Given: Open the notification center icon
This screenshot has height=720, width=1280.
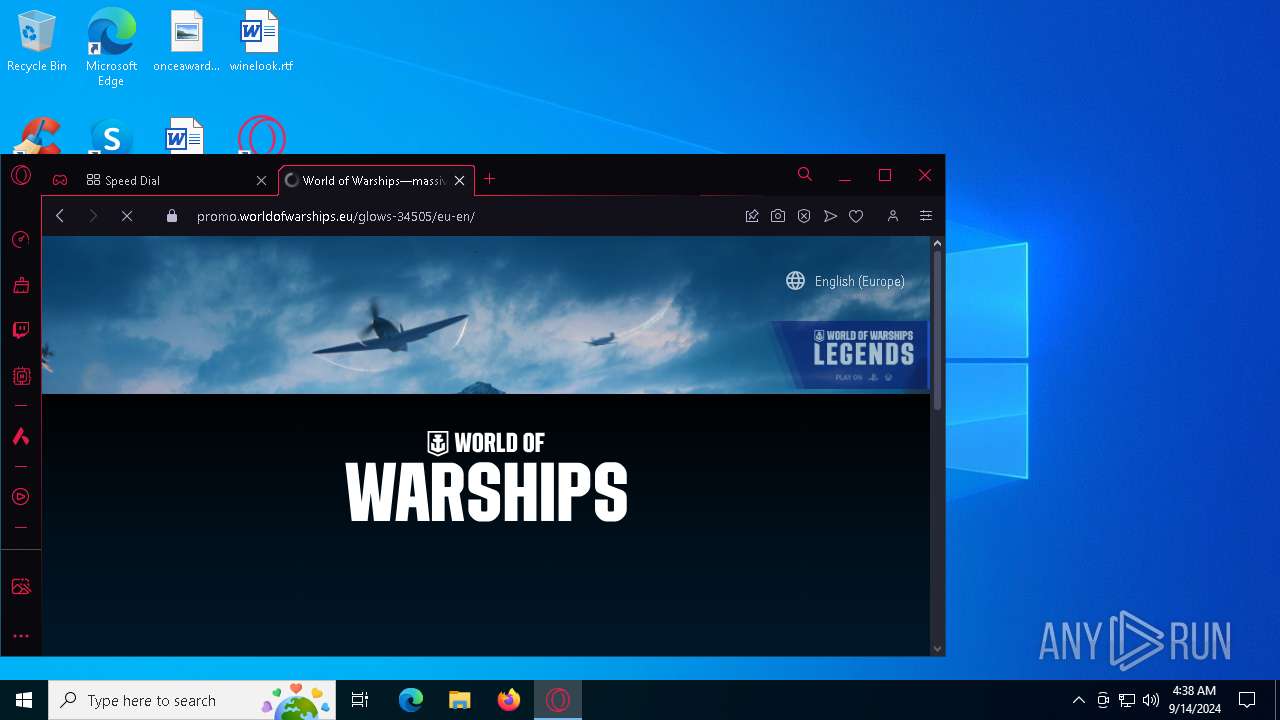Looking at the screenshot, I should (1247, 700).
